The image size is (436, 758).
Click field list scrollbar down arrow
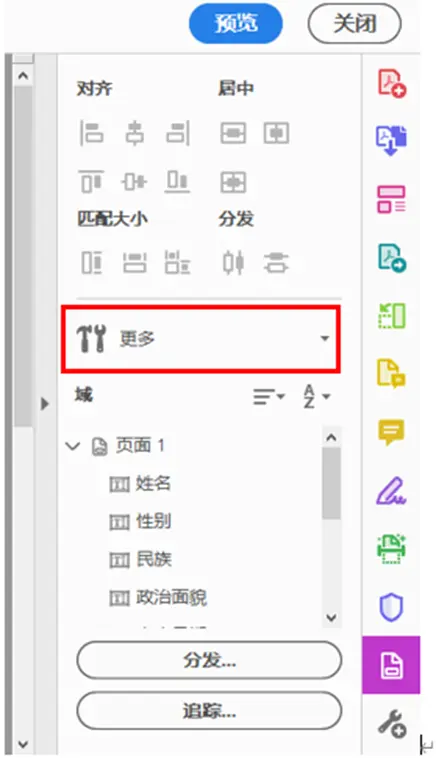coord(331,617)
